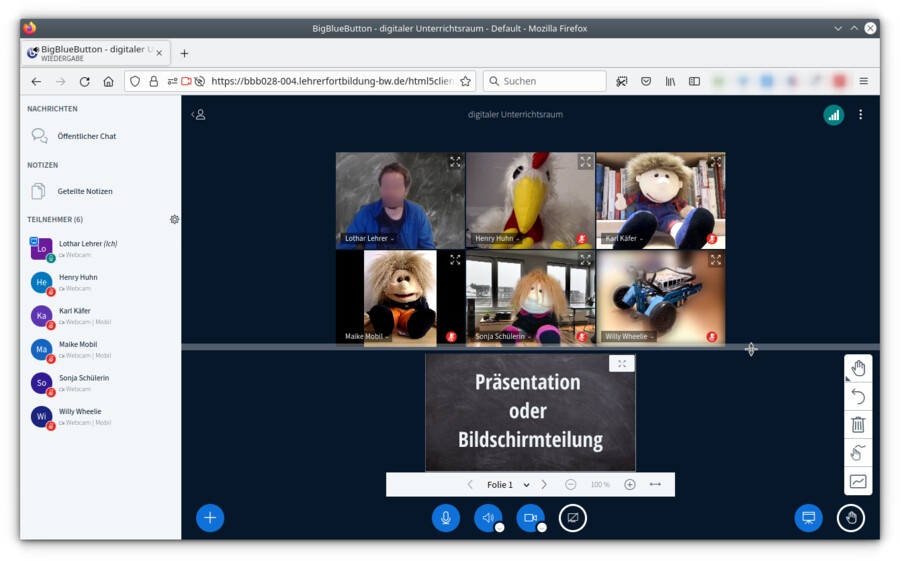Click the connection status signal icon

tap(833, 115)
